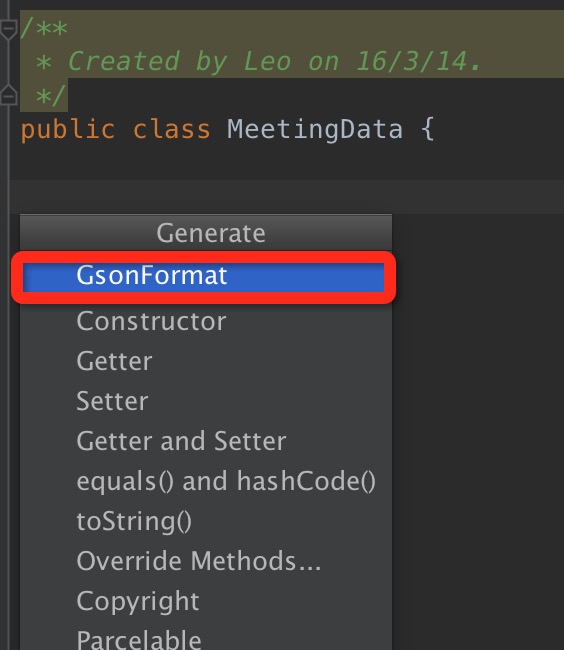Click the /** comment opening line
564x650 pixels.
[x=44, y=29]
